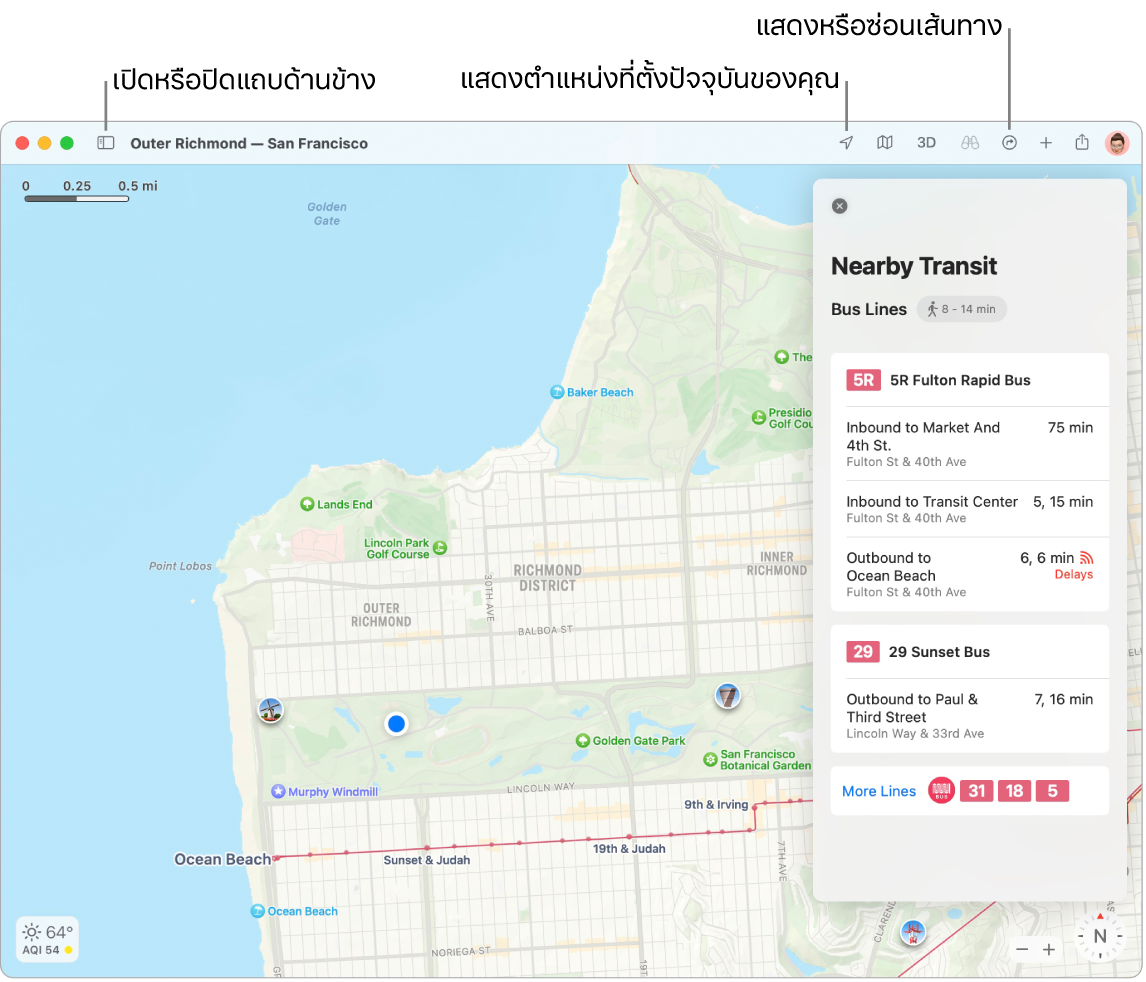Open the user account avatar
This screenshot has width=1146, height=982.
(1117, 143)
